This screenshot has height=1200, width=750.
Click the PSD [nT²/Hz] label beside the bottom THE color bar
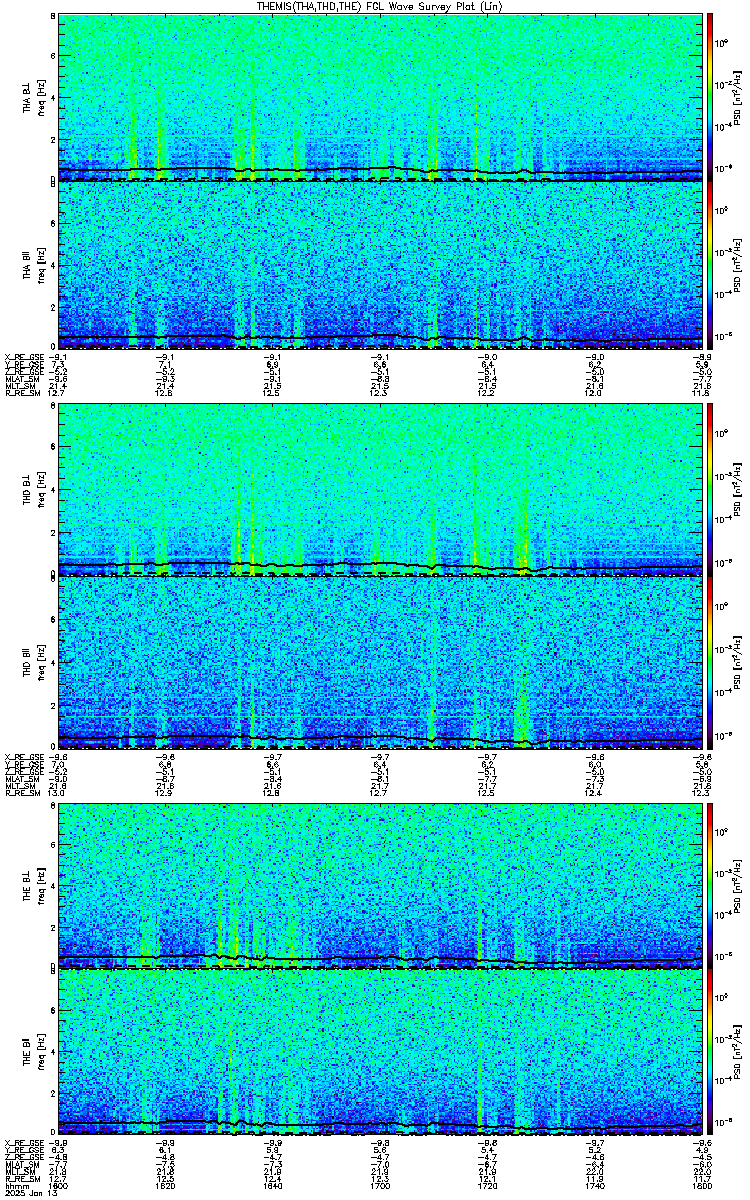click(737, 1053)
